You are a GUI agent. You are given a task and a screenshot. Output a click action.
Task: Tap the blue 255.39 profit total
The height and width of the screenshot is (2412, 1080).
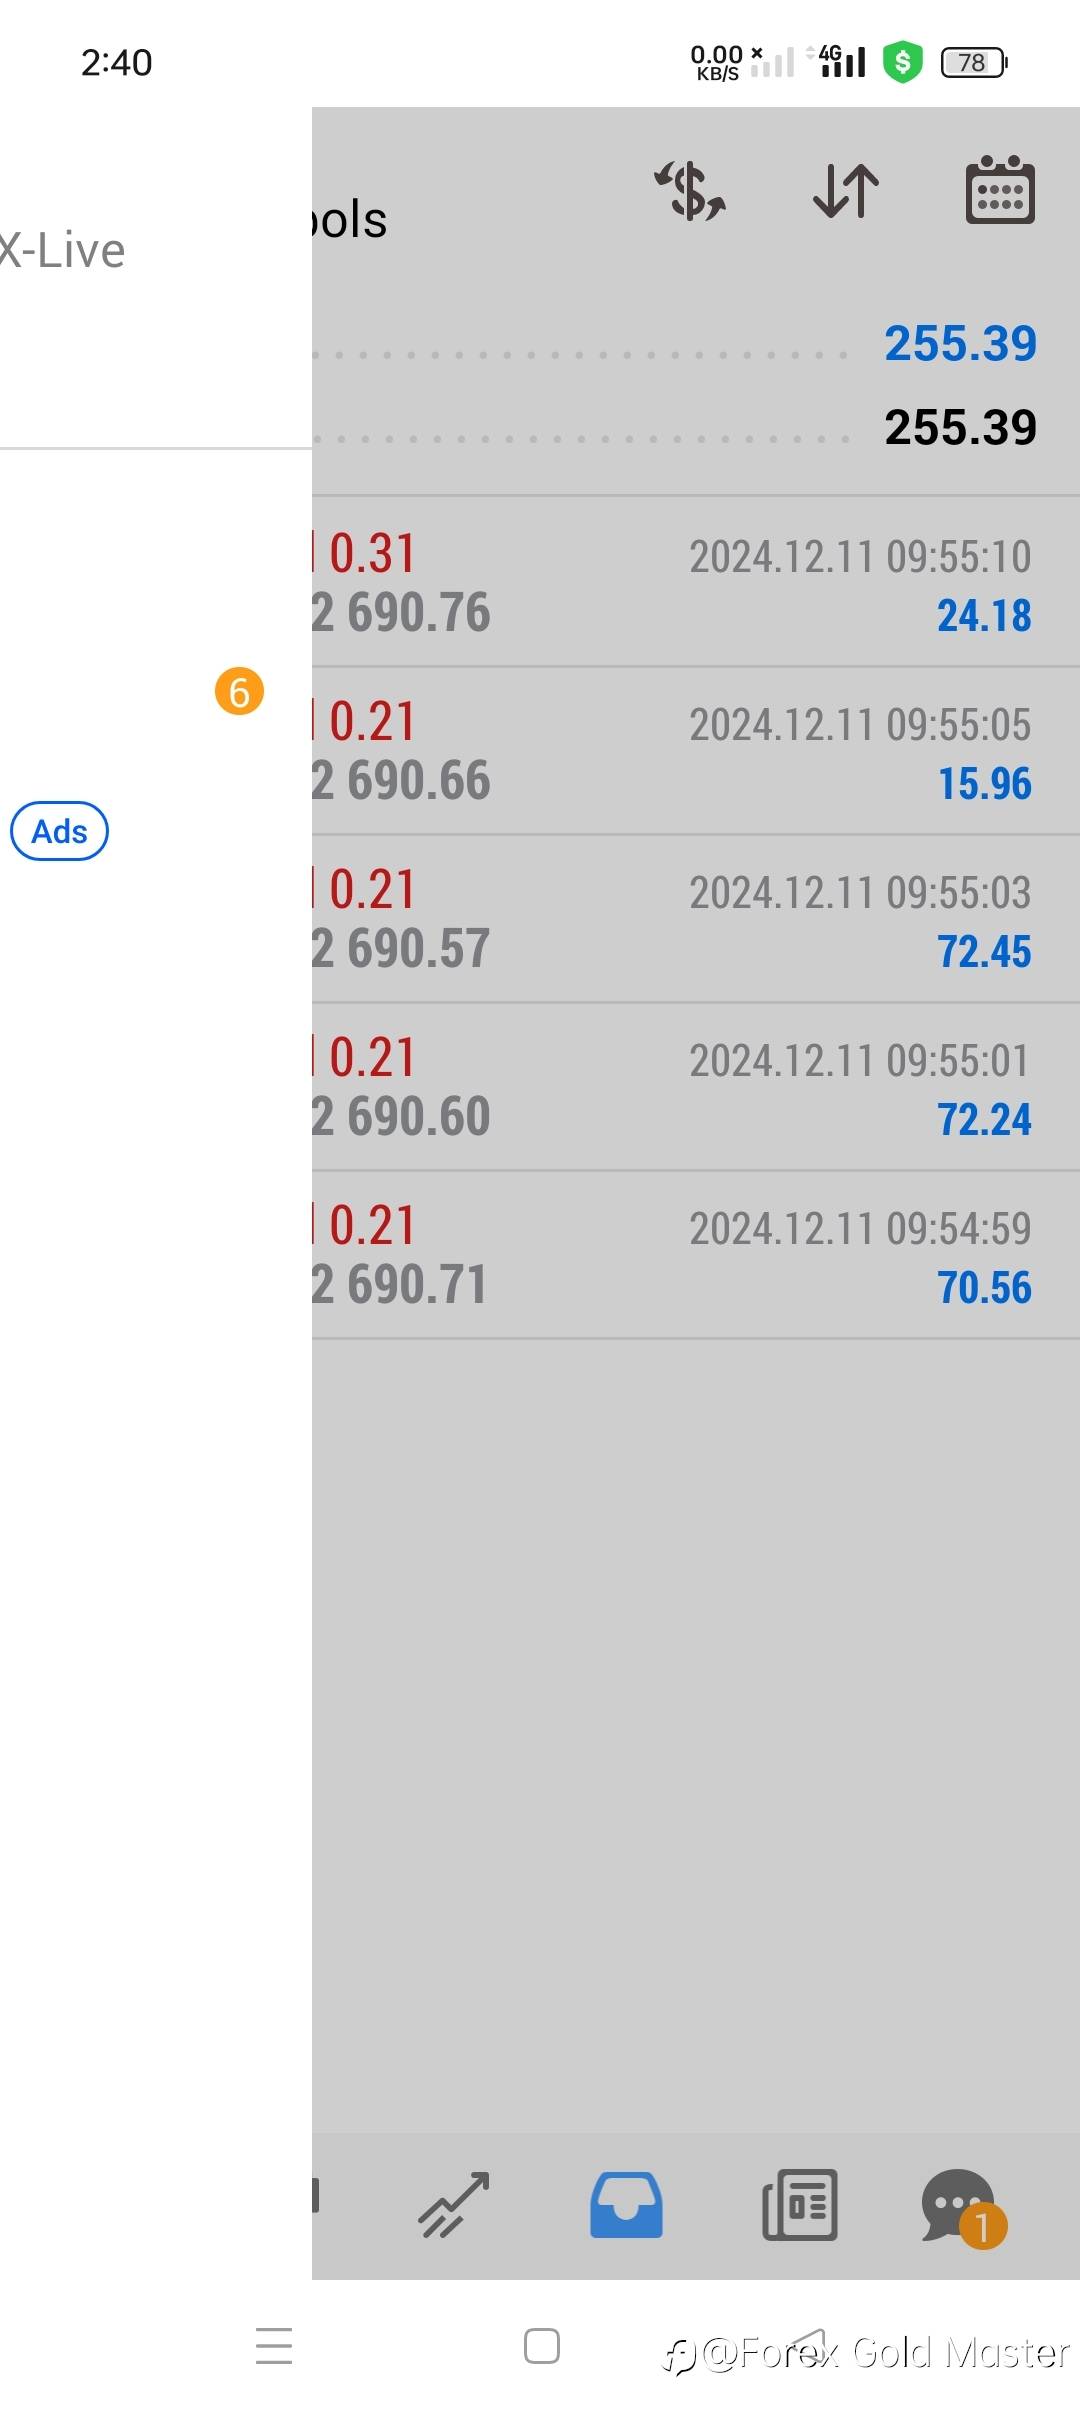(960, 344)
